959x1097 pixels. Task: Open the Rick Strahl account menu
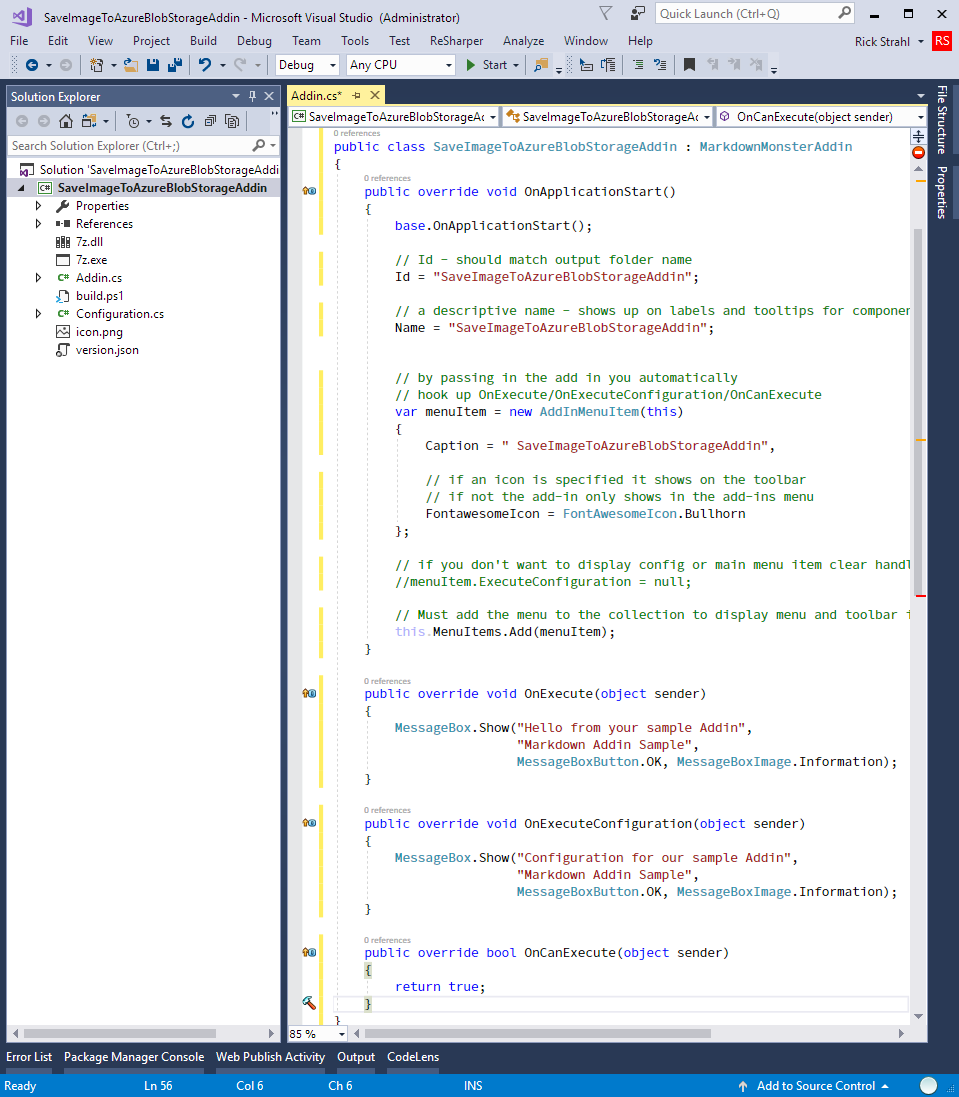tap(889, 42)
